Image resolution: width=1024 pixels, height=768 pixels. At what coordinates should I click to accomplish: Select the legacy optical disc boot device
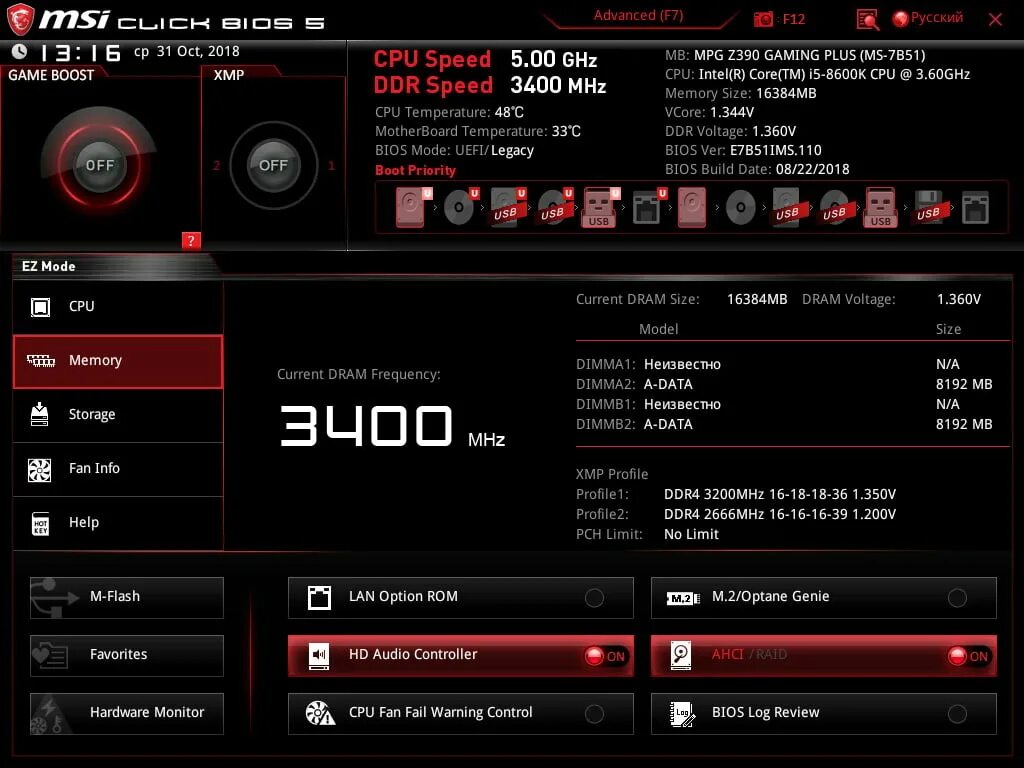click(740, 208)
